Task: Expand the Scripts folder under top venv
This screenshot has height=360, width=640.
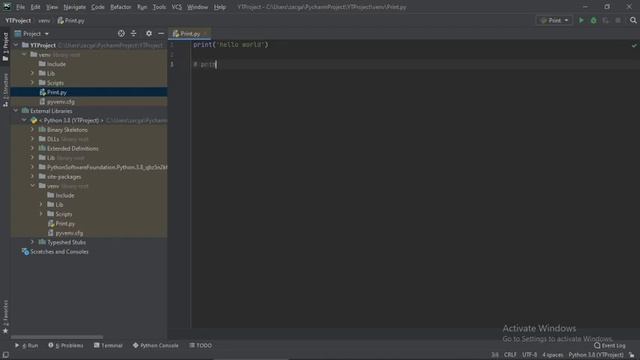Action: [32, 82]
